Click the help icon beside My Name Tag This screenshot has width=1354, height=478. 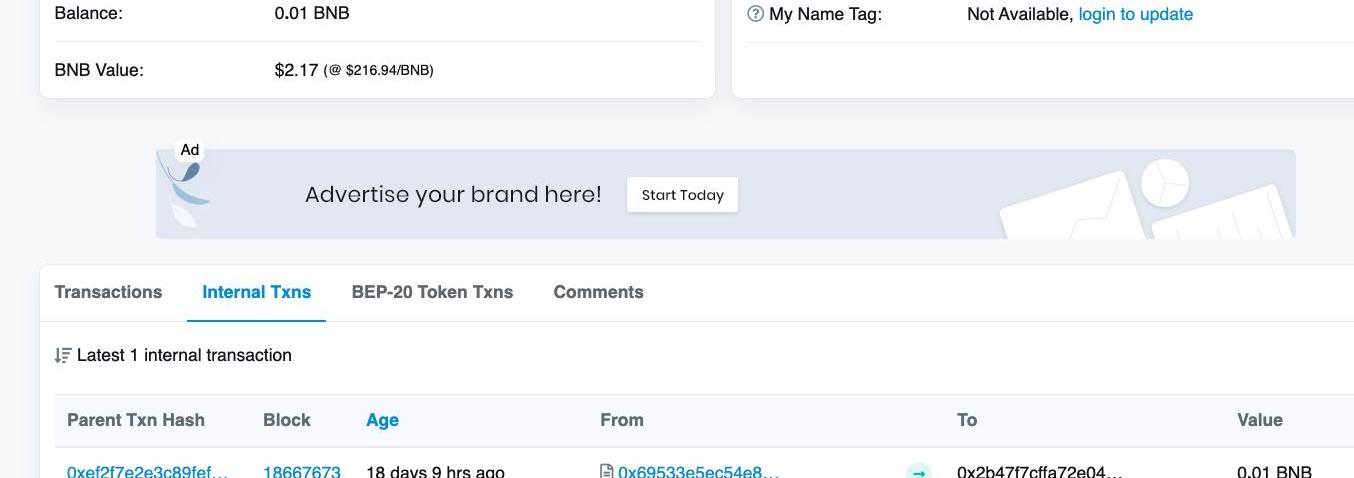(756, 14)
